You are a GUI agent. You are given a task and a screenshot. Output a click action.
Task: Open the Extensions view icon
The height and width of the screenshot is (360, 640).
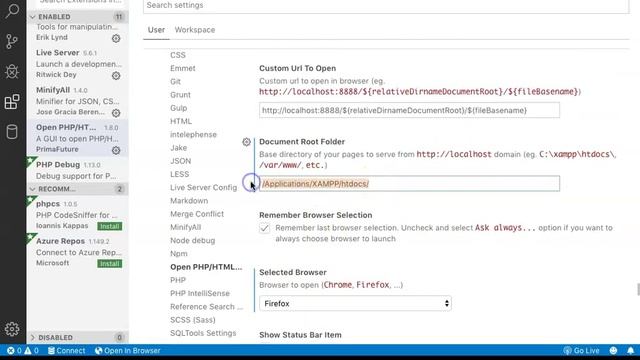pos(12,102)
